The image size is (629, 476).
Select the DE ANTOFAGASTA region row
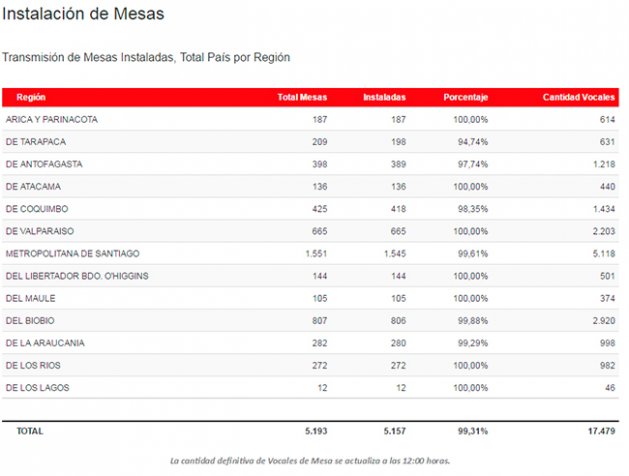pyautogui.click(x=44, y=163)
